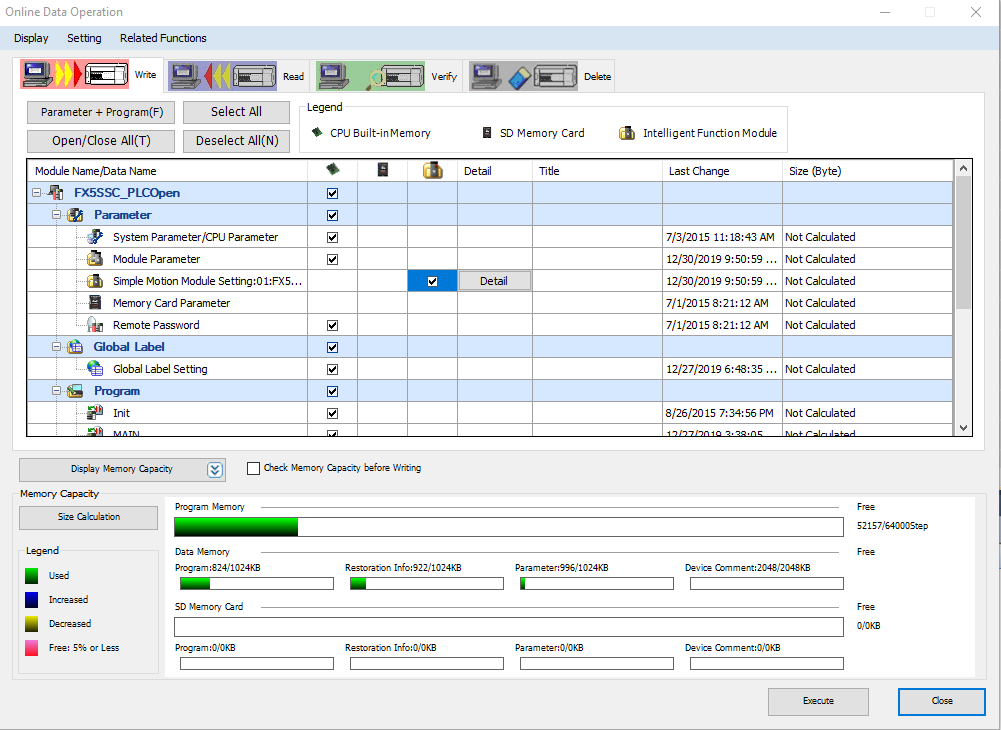
Task: Click the Size Calculation button
Action: click(88, 517)
